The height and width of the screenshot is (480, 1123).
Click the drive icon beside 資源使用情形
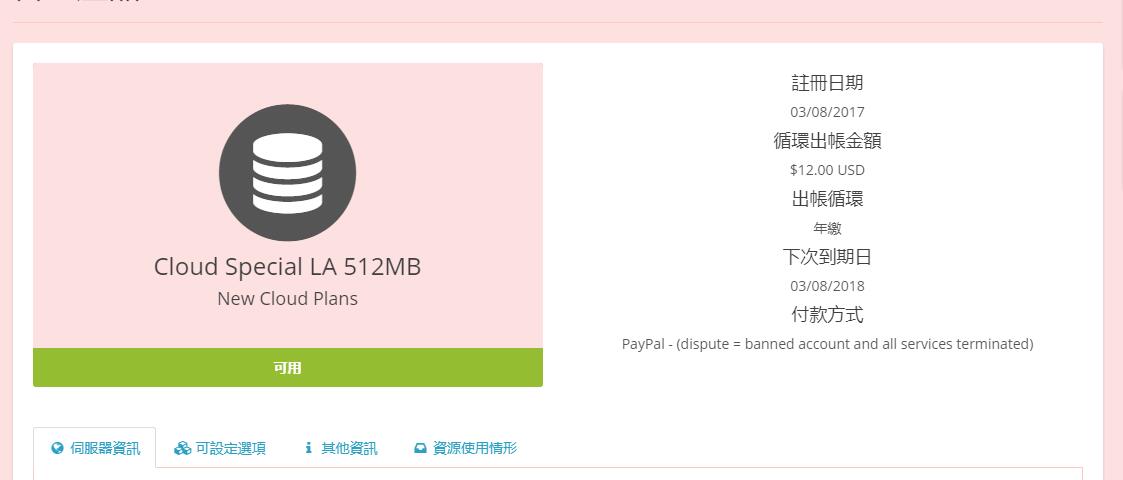pyautogui.click(x=420, y=448)
